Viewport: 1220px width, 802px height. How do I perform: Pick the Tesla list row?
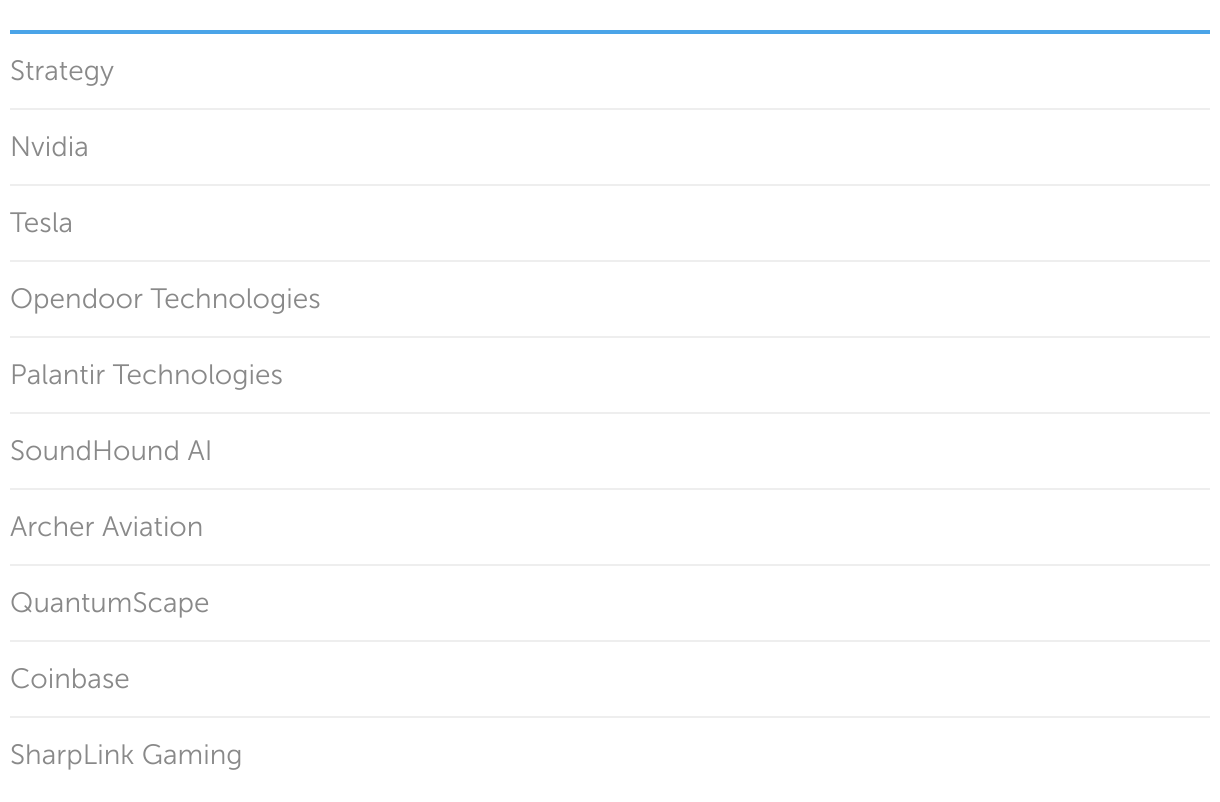(x=610, y=223)
